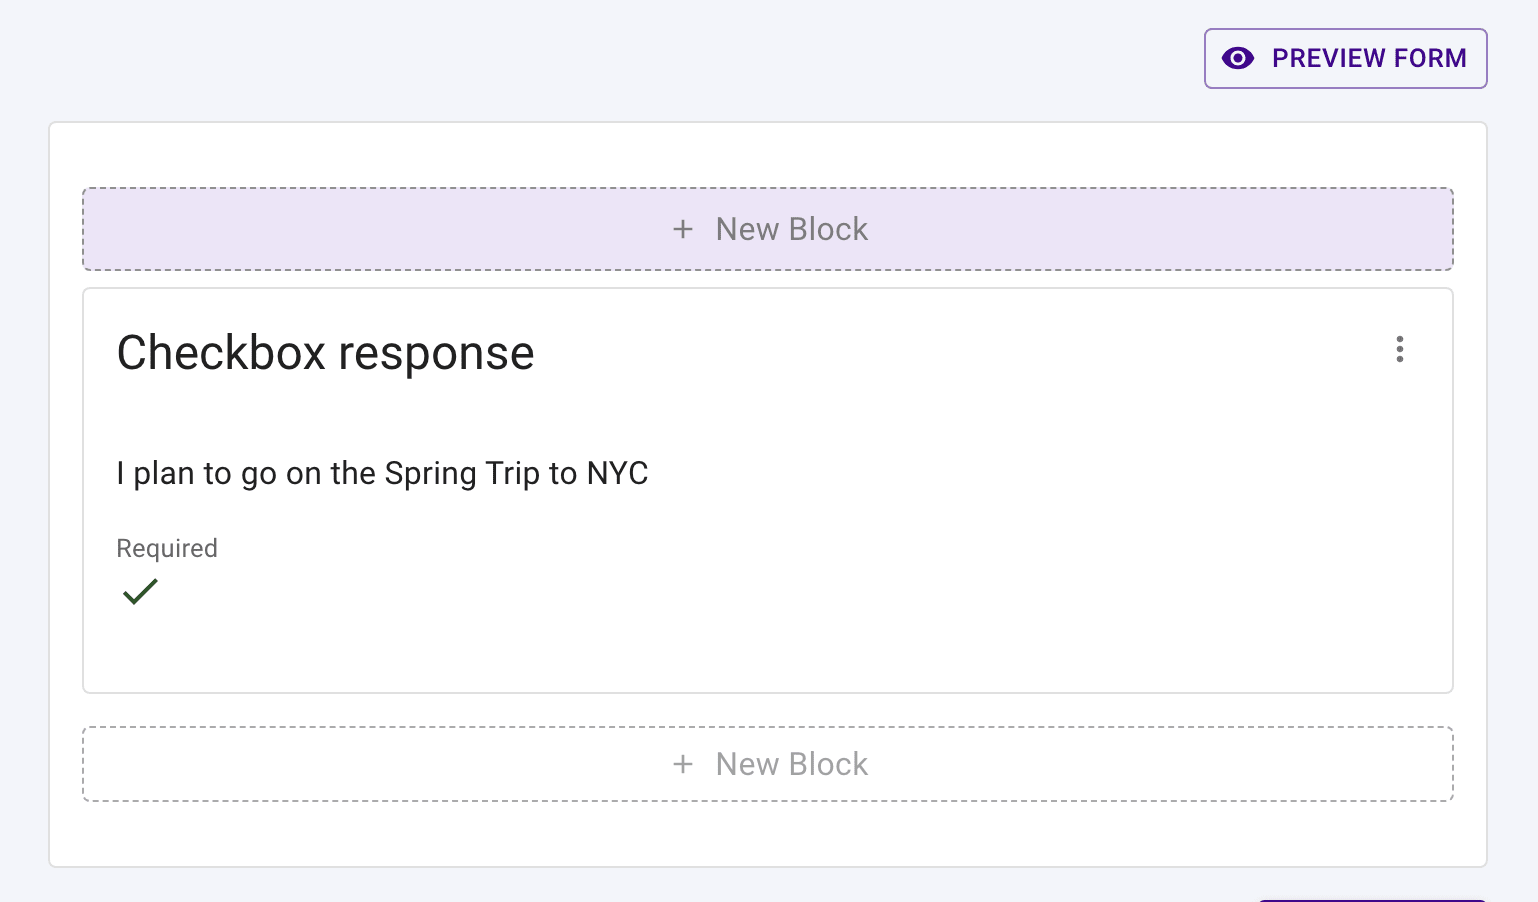
Task: Click the word "Checkbox" in the block title
Action: (x=221, y=353)
